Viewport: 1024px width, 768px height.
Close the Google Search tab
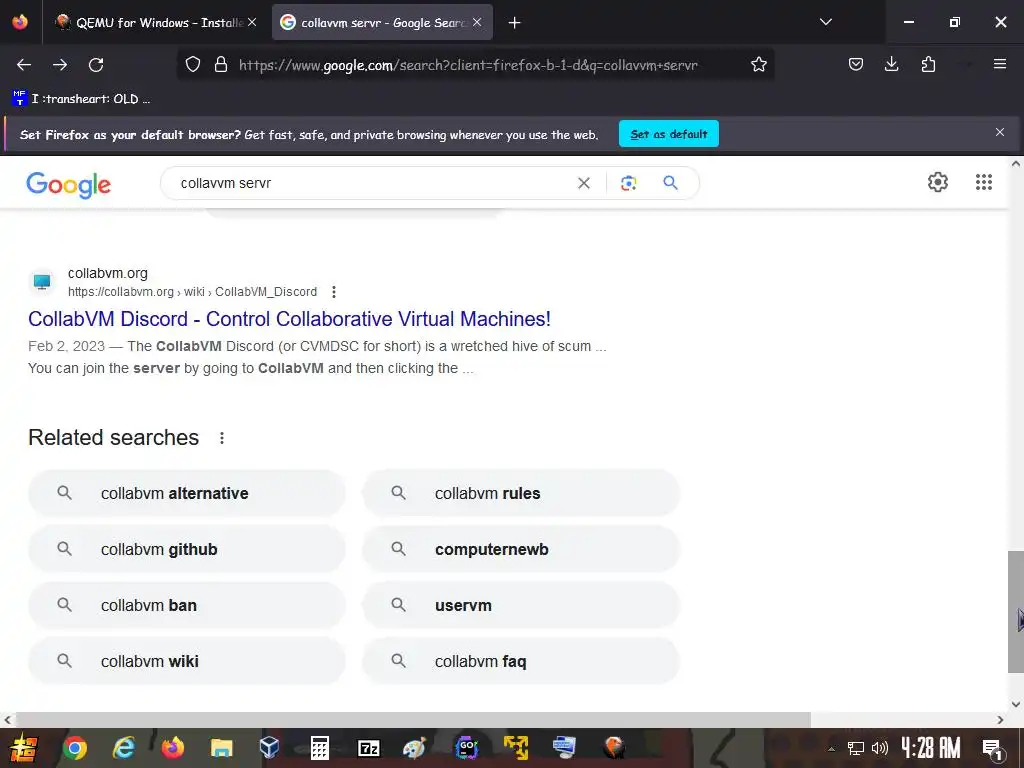coord(477,22)
